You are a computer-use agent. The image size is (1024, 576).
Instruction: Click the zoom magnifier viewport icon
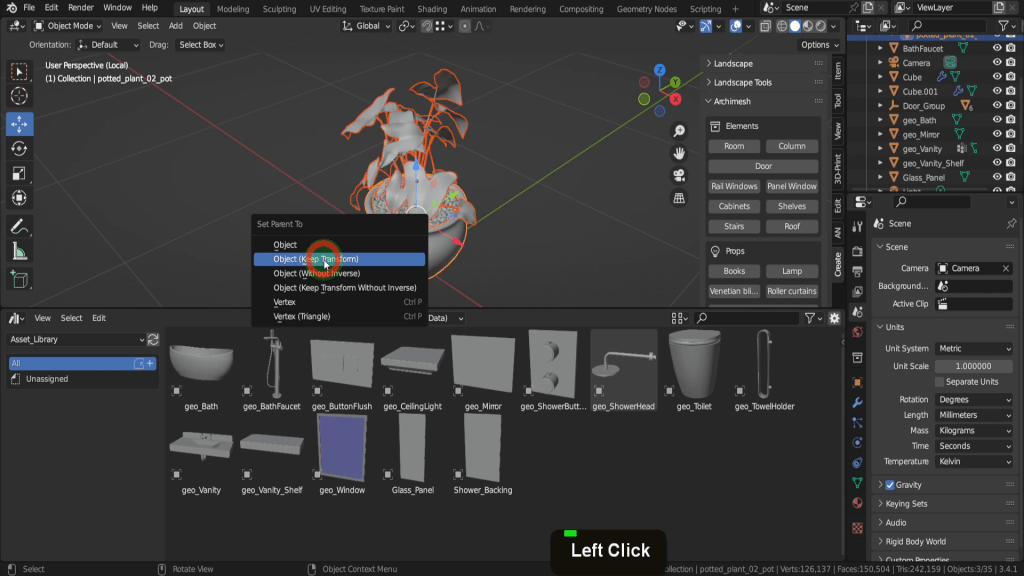(x=679, y=131)
